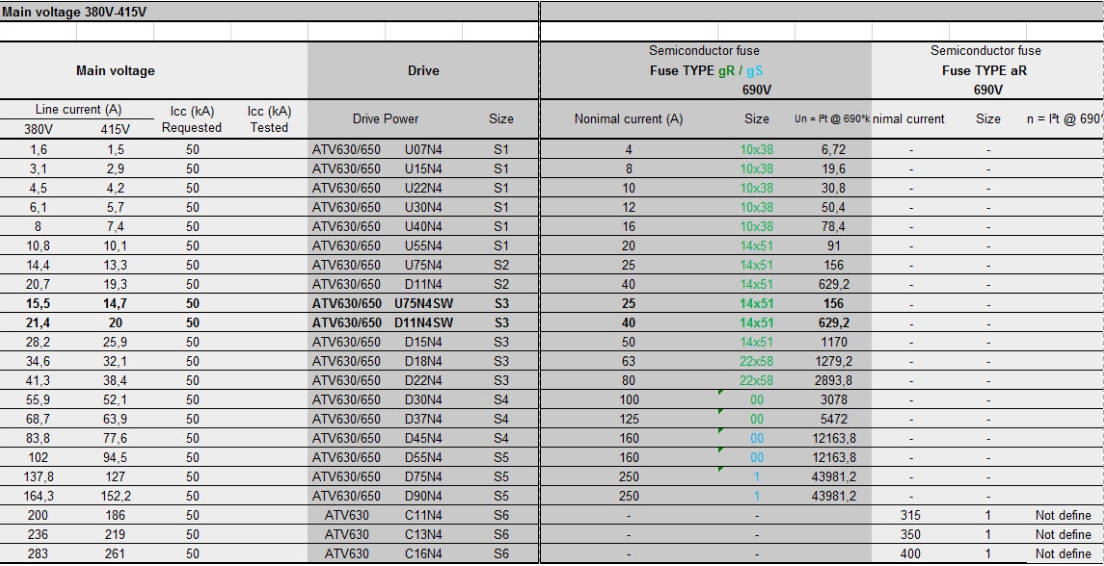Select the 'Line current (A)' header
This screenshot has width=1104, height=566.
click(x=78, y=110)
